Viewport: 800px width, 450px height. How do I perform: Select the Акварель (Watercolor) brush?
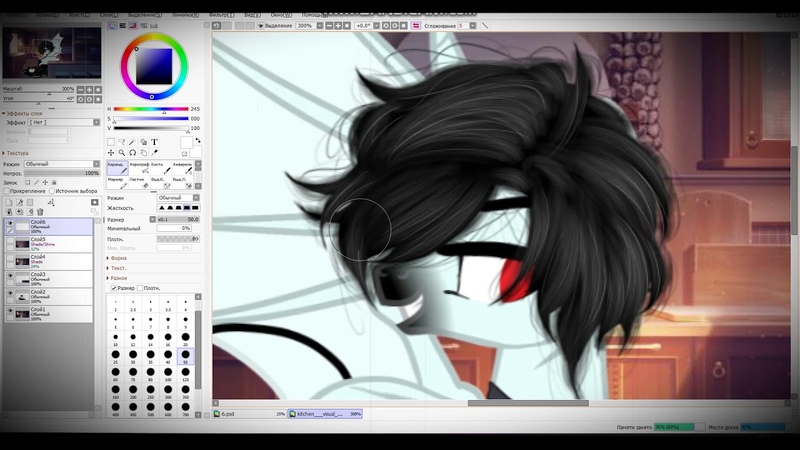tap(182, 168)
